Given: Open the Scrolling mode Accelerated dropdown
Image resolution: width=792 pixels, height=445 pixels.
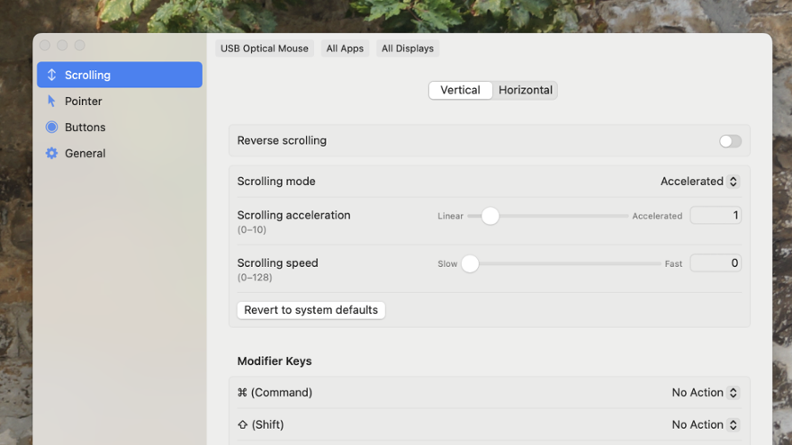Looking at the screenshot, I should coord(699,182).
